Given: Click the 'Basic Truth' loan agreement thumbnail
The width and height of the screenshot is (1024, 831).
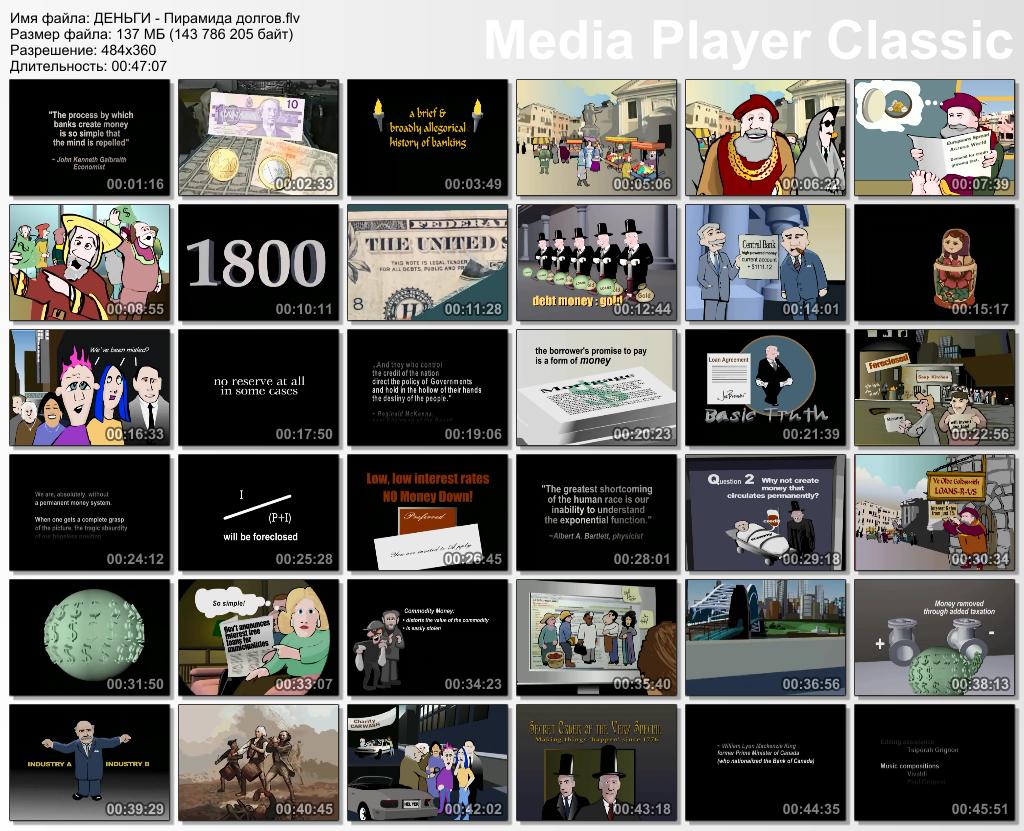Looking at the screenshot, I should pyautogui.click(x=766, y=387).
